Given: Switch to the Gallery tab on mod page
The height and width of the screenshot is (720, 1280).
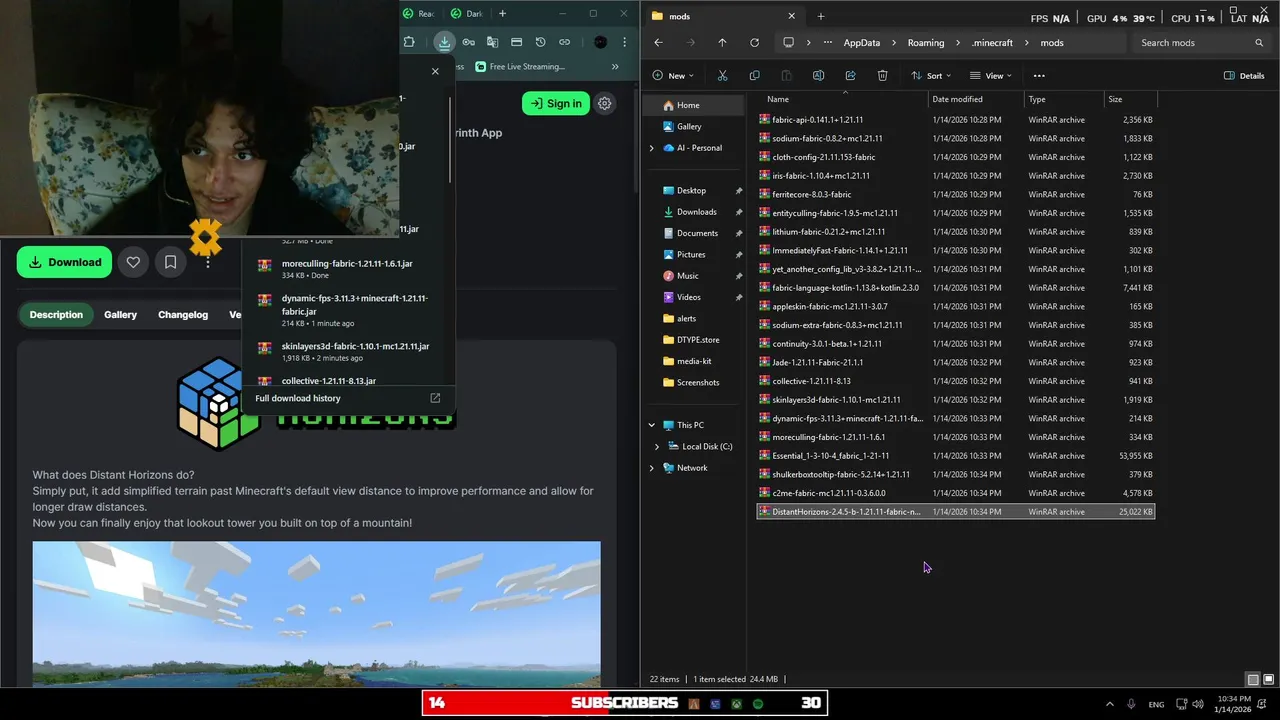Looking at the screenshot, I should [x=120, y=314].
